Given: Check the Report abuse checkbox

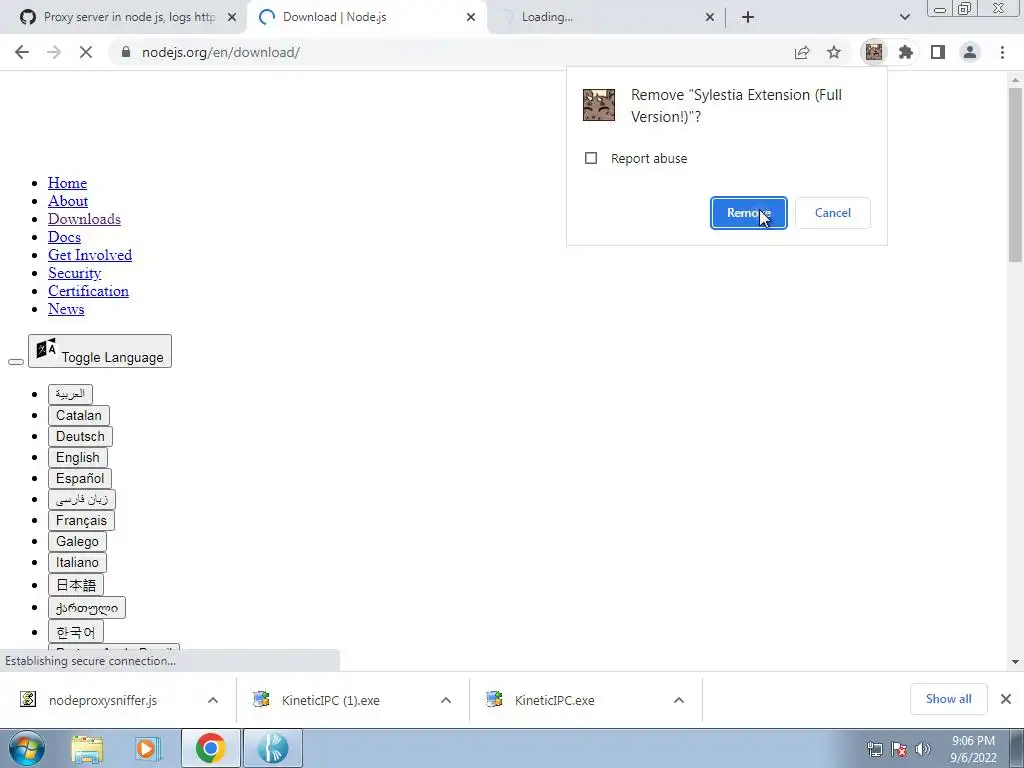Looking at the screenshot, I should (x=591, y=158).
